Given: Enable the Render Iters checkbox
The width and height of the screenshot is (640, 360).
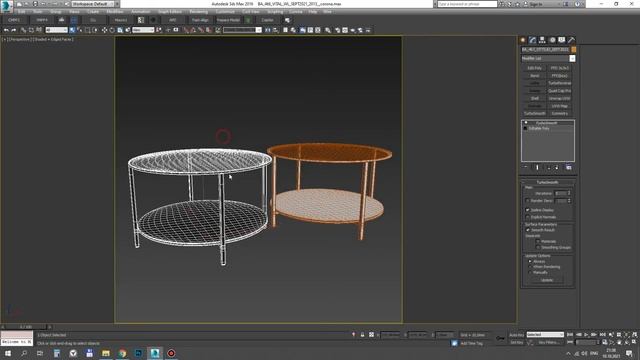Looking at the screenshot, I should (527, 201).
